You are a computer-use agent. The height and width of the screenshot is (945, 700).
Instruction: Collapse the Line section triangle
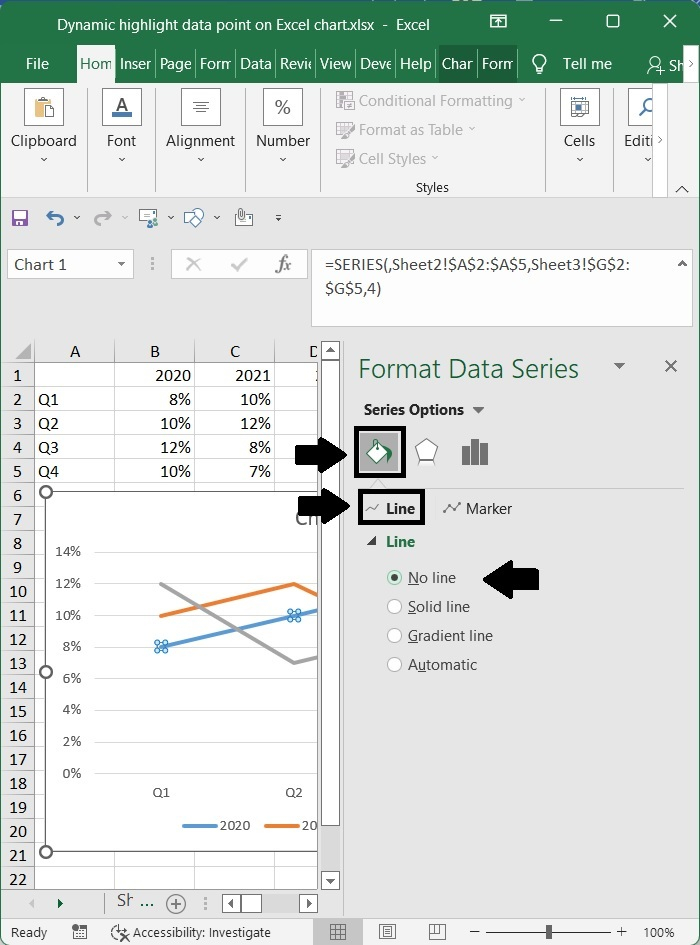click(371, 541)
